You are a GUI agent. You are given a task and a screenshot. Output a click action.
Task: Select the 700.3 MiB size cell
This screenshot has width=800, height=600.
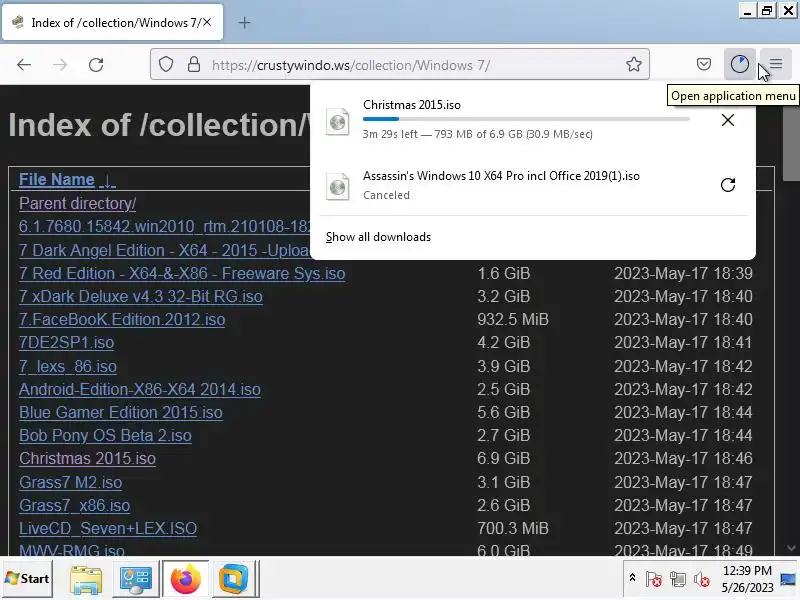pyautogui.click(x=513, y=528)
